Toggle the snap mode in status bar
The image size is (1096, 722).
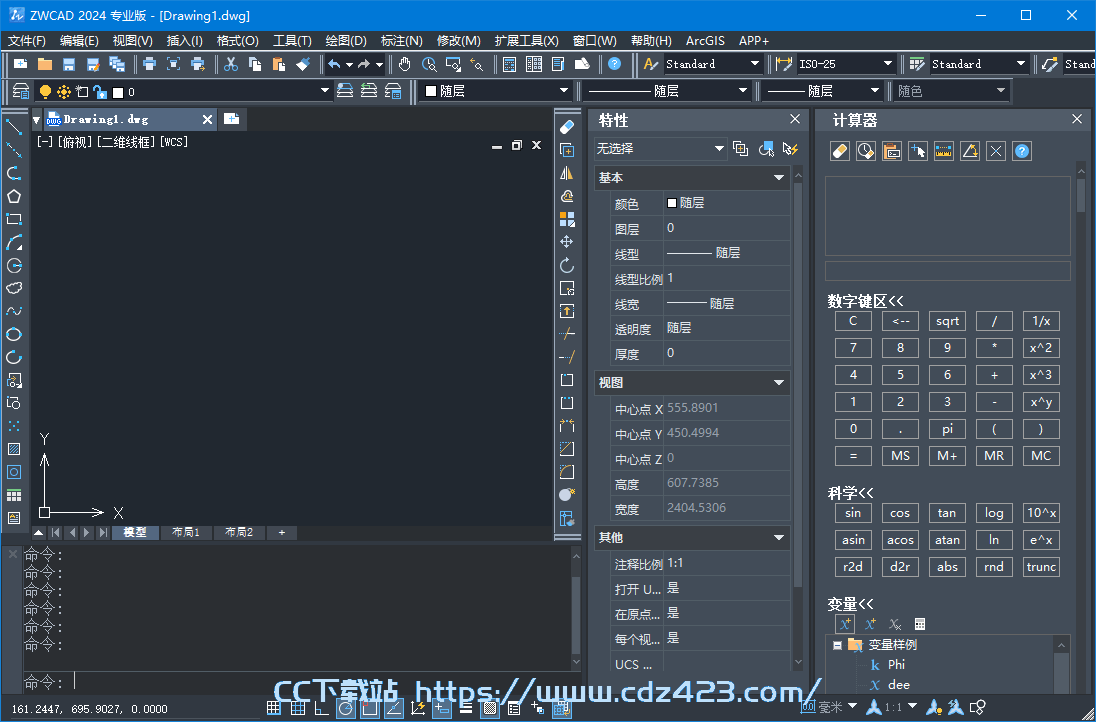tap(273, 708)
